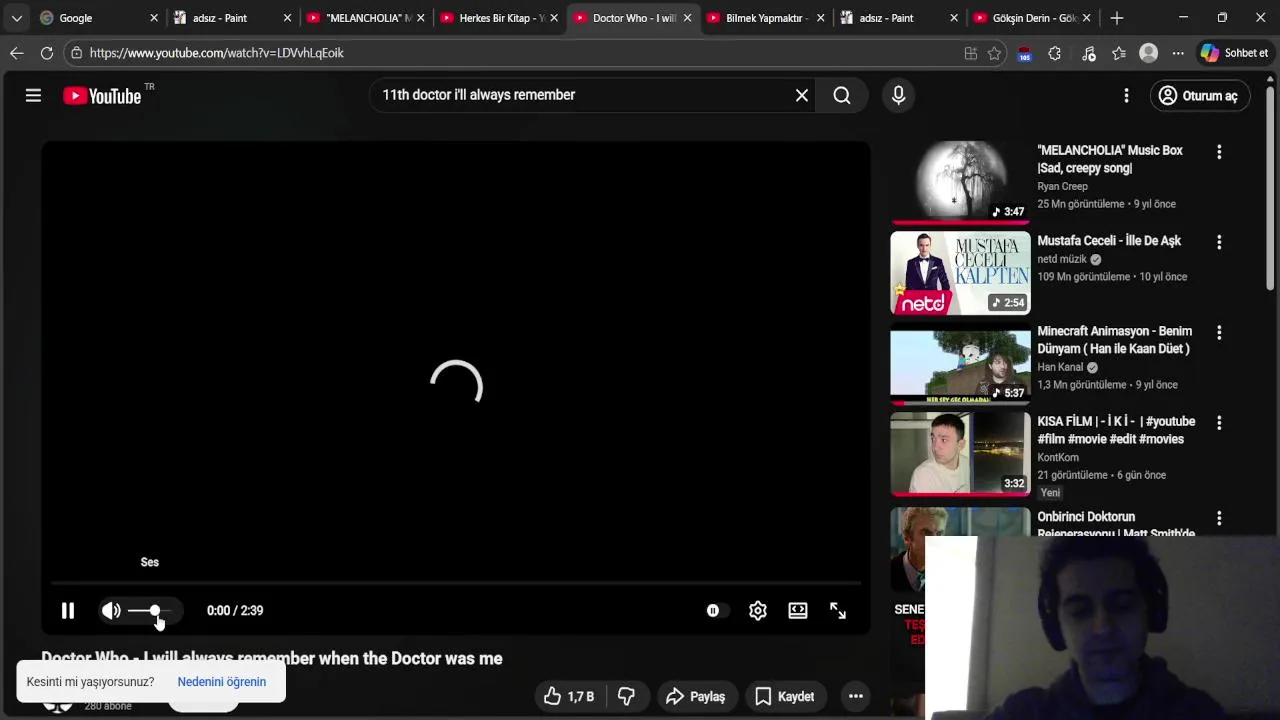Open browser three-dot menu

coord(1178,53)
